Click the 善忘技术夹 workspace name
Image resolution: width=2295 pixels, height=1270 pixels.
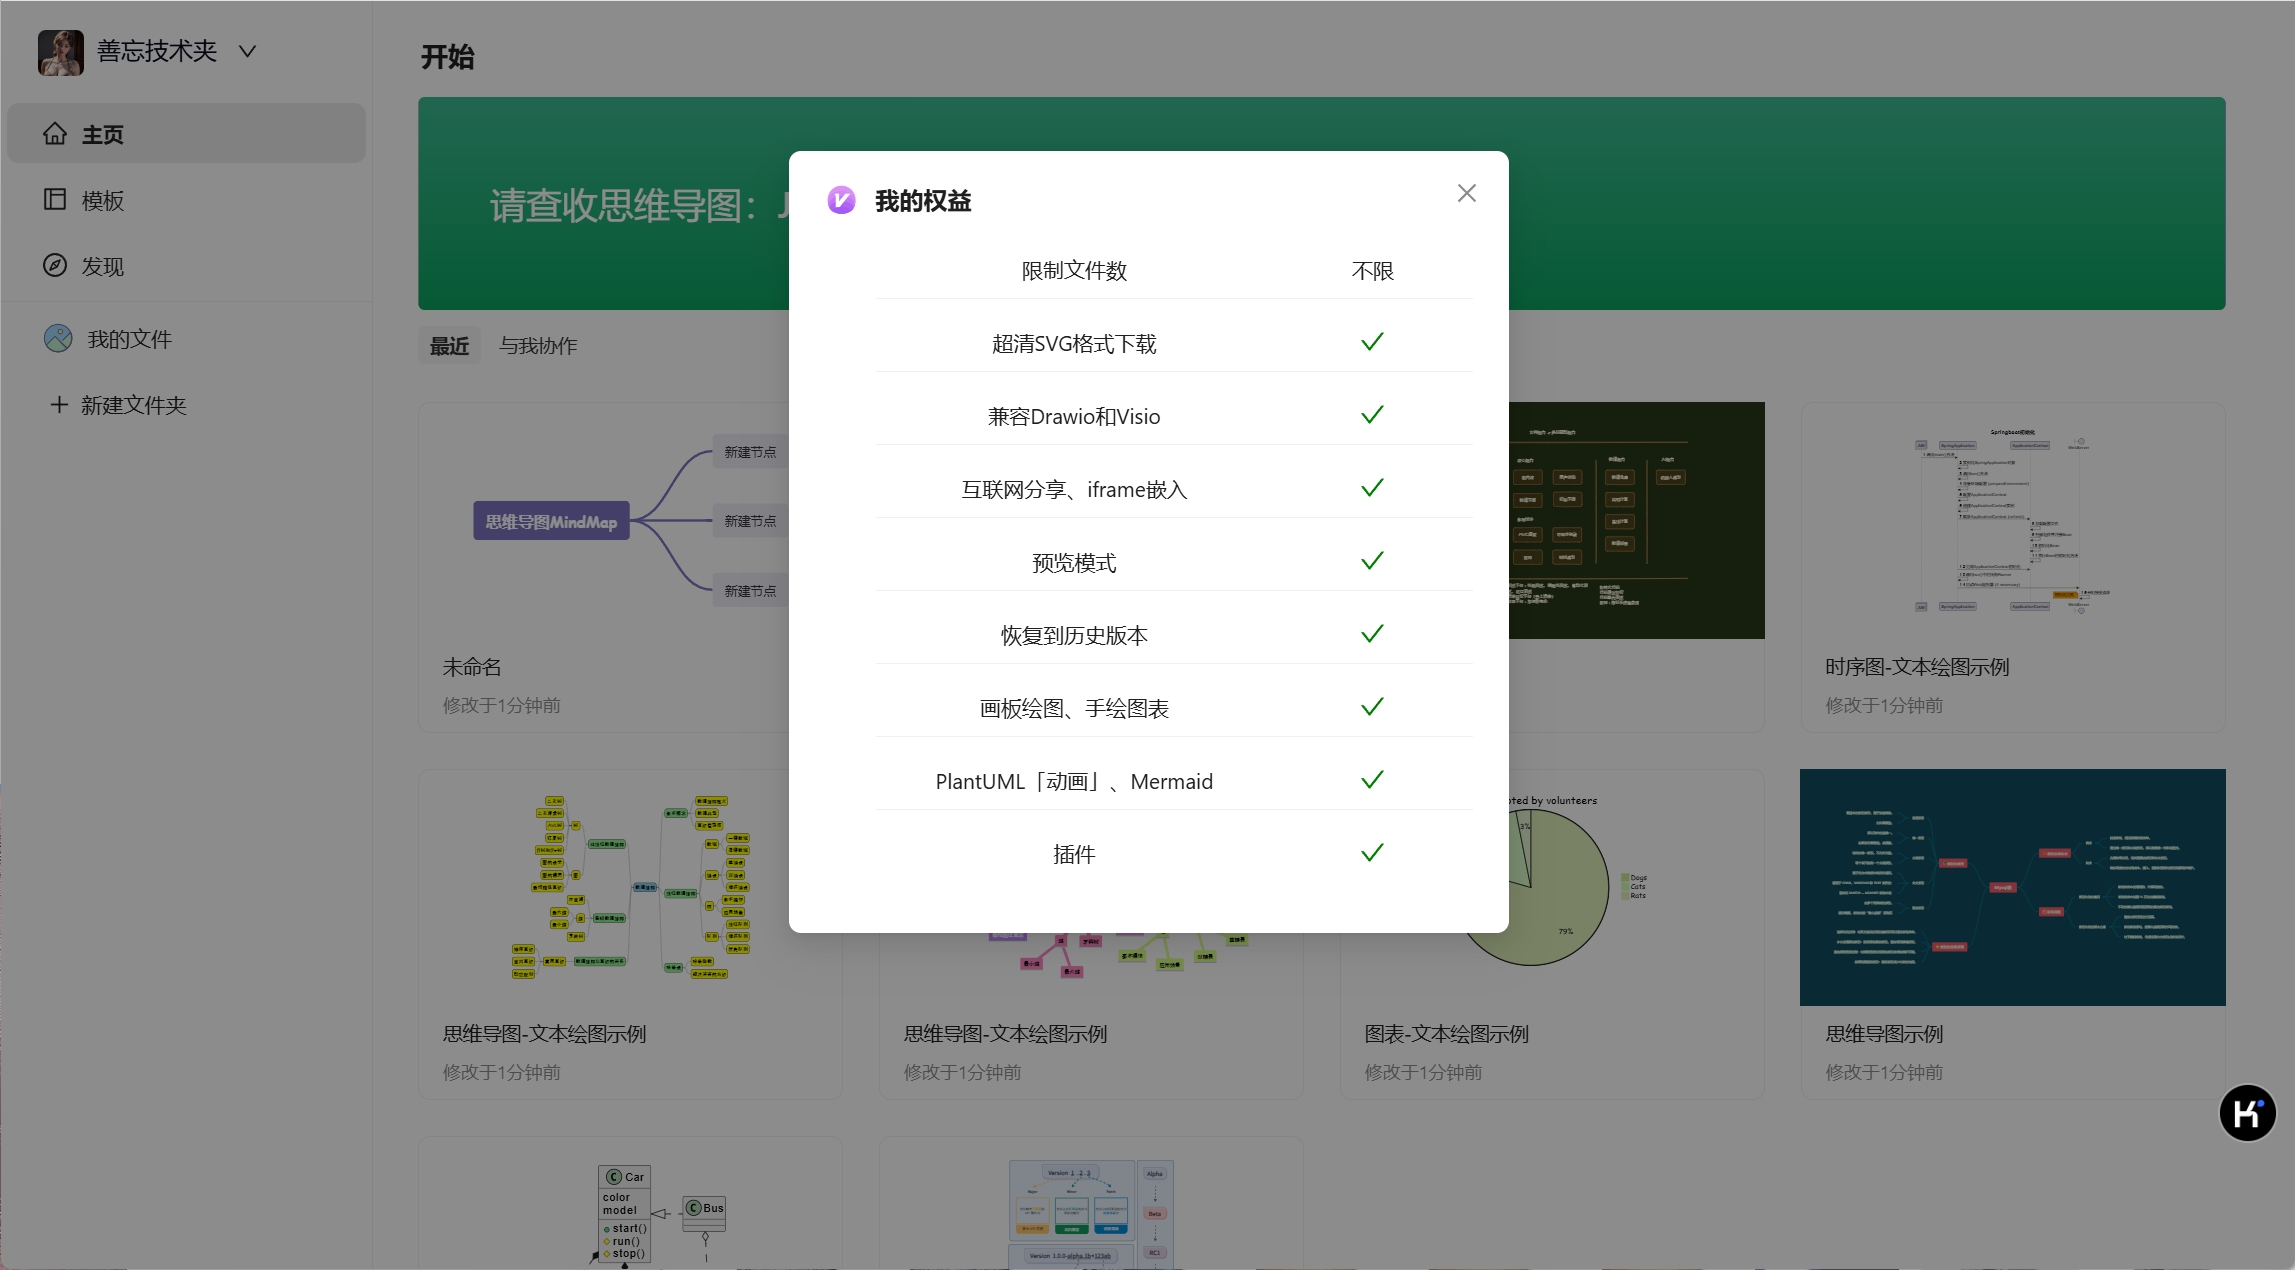click(x=157, y=51)
